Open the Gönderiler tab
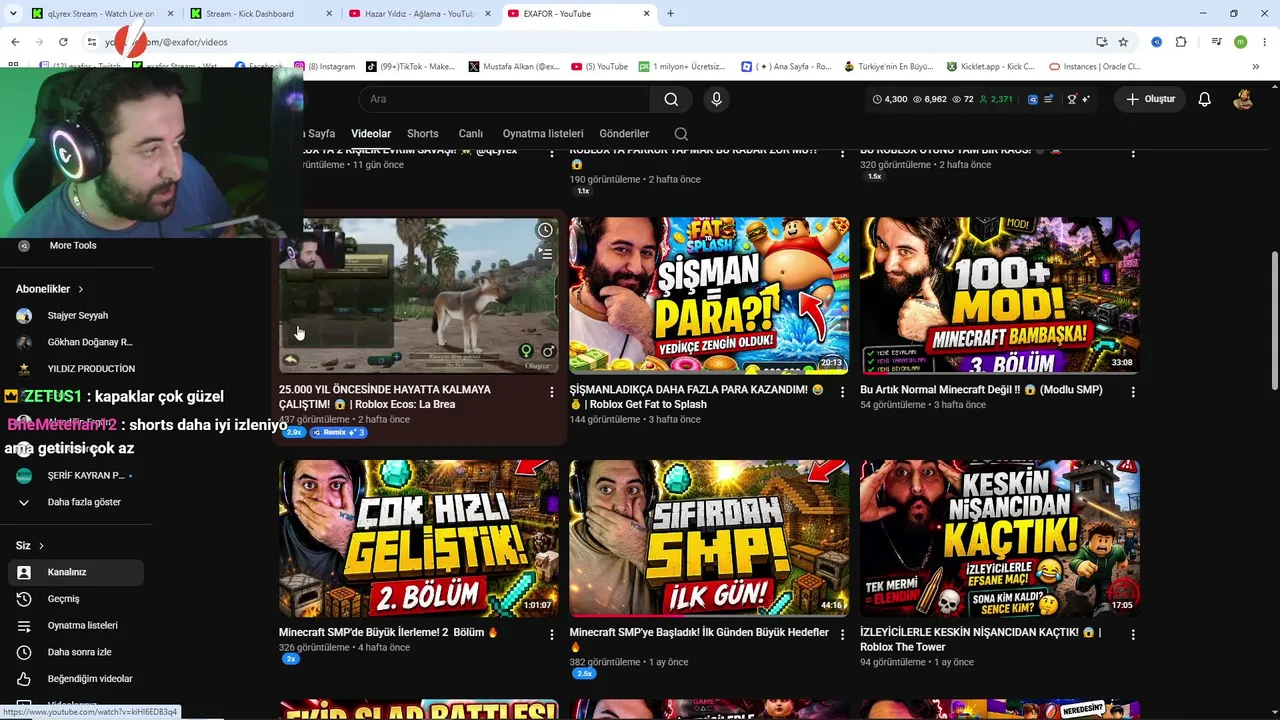The width and height of the screenshot is (1280, 720). pos(624,134)
